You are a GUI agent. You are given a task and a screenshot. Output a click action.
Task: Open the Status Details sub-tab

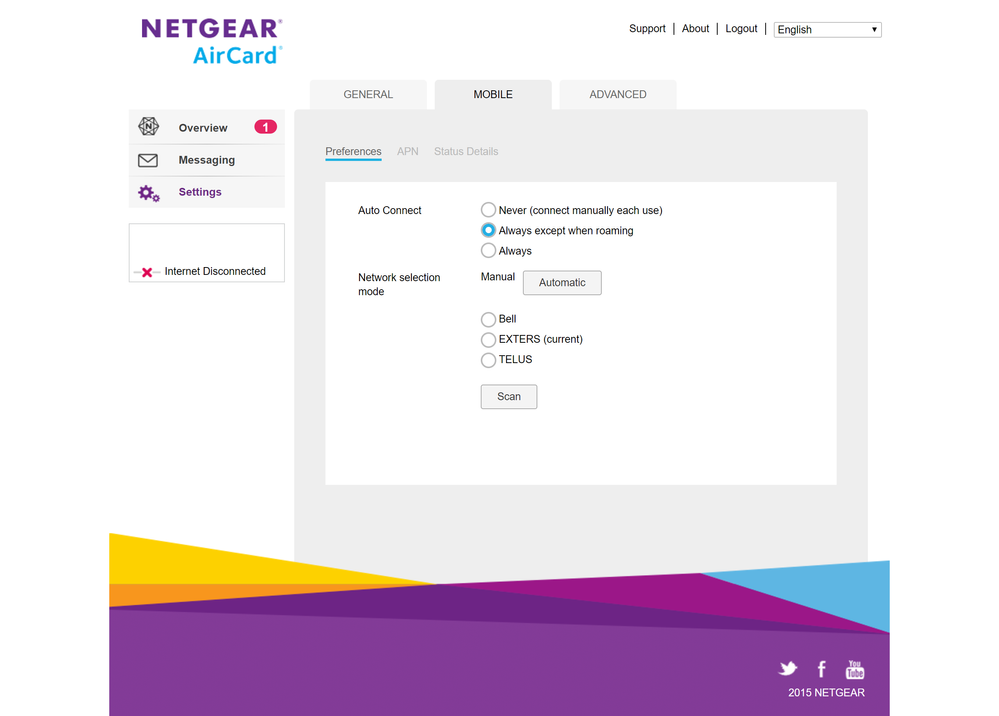click(x=466, y=152)
